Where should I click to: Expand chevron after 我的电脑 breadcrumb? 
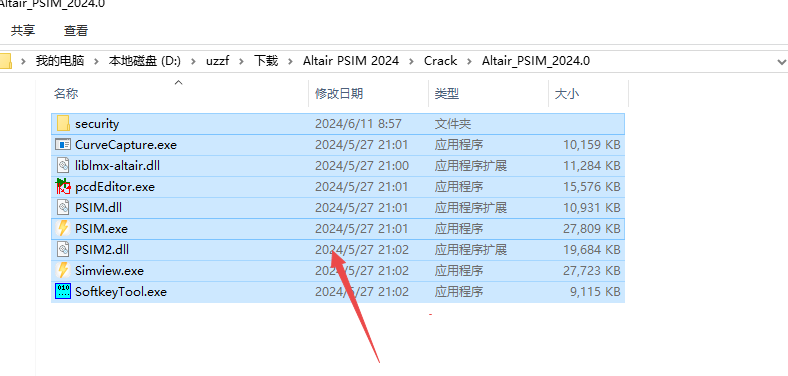point(96,61)
